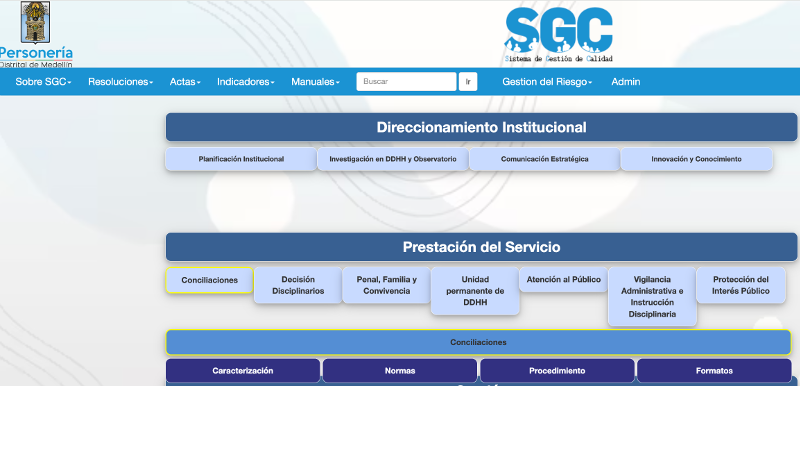Open the Formatos tab
The image size is (800, 450).
714,371
